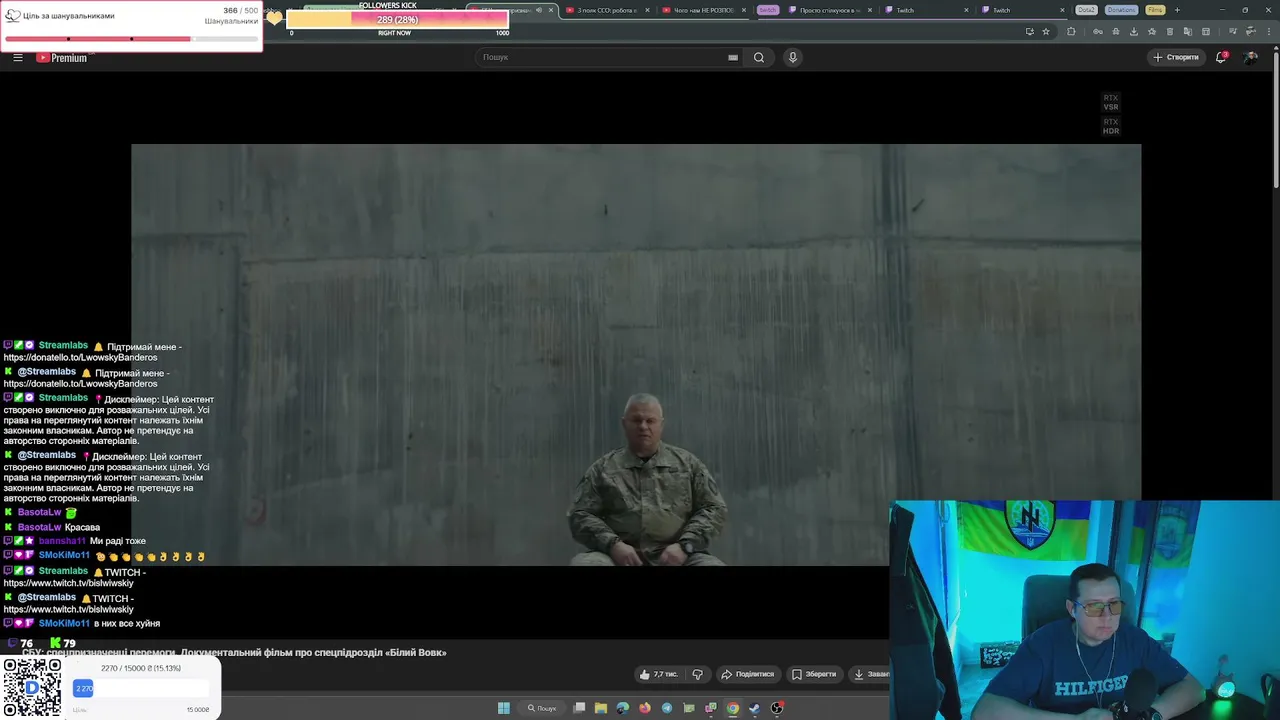Go to YouTube Premium home logo

63,57
